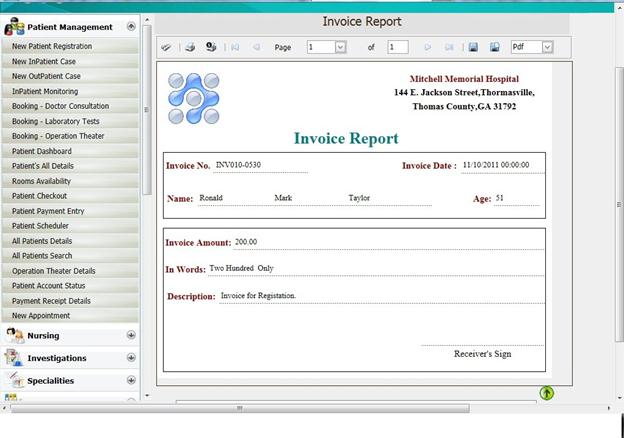Click the first floppy disk export icon
Viewport: 624px width, 438px height.
pos(472,47)
